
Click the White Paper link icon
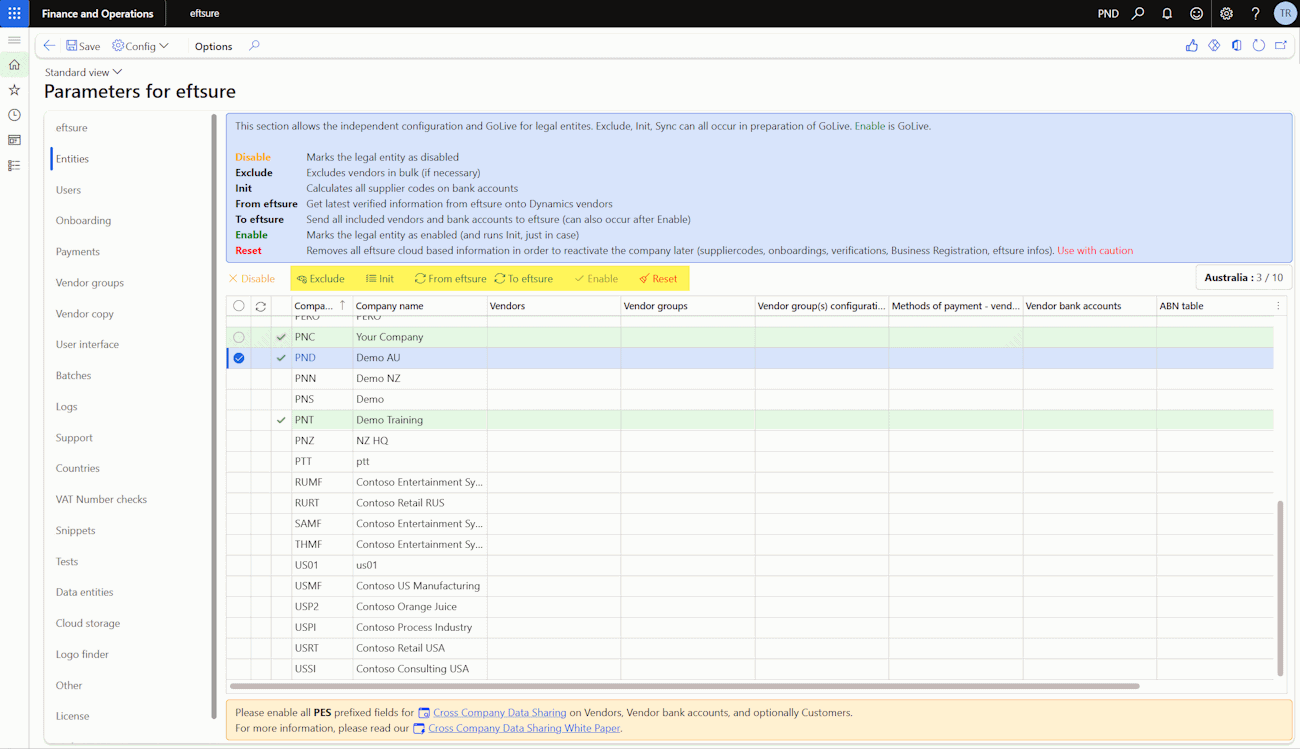tap(419, 729)
